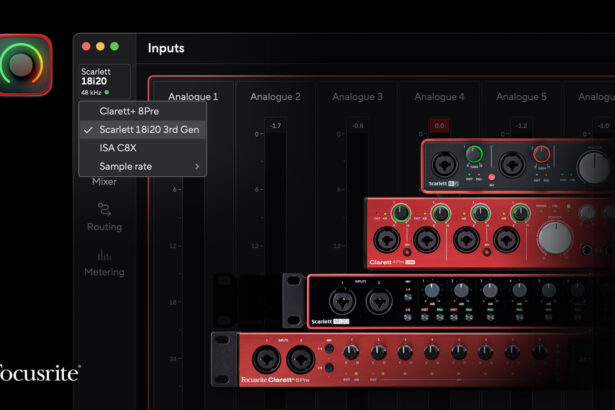Open the Metering page label
Screen dimensions: 615x410
point(104,272)
